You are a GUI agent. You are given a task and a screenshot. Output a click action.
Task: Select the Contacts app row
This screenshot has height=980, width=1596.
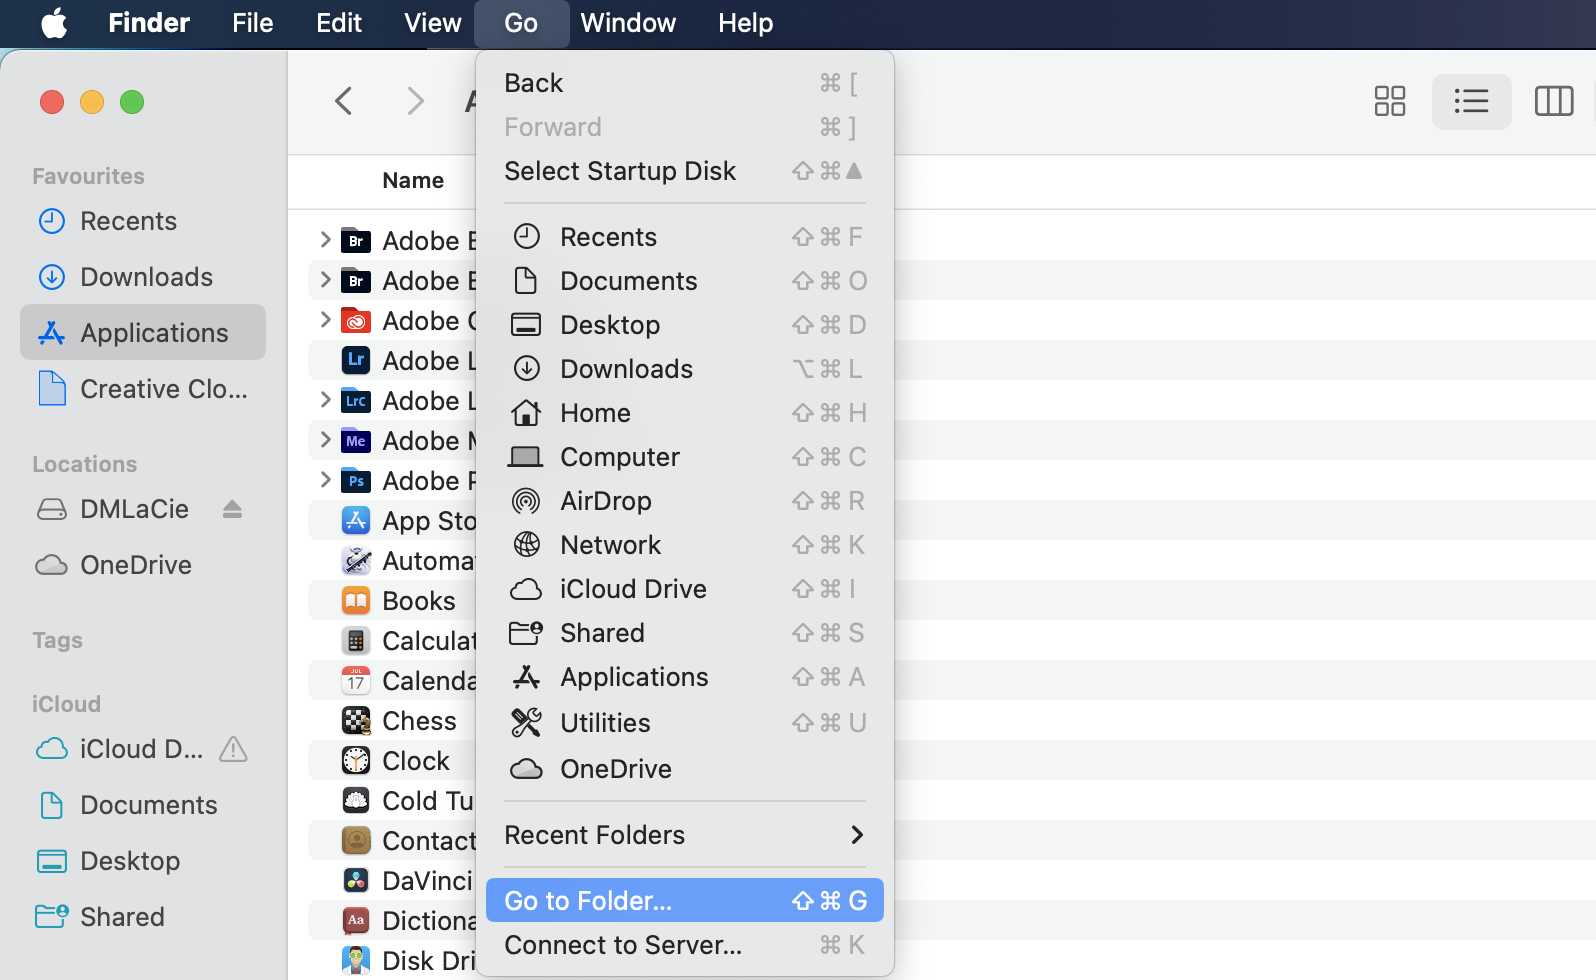(392, 840)
